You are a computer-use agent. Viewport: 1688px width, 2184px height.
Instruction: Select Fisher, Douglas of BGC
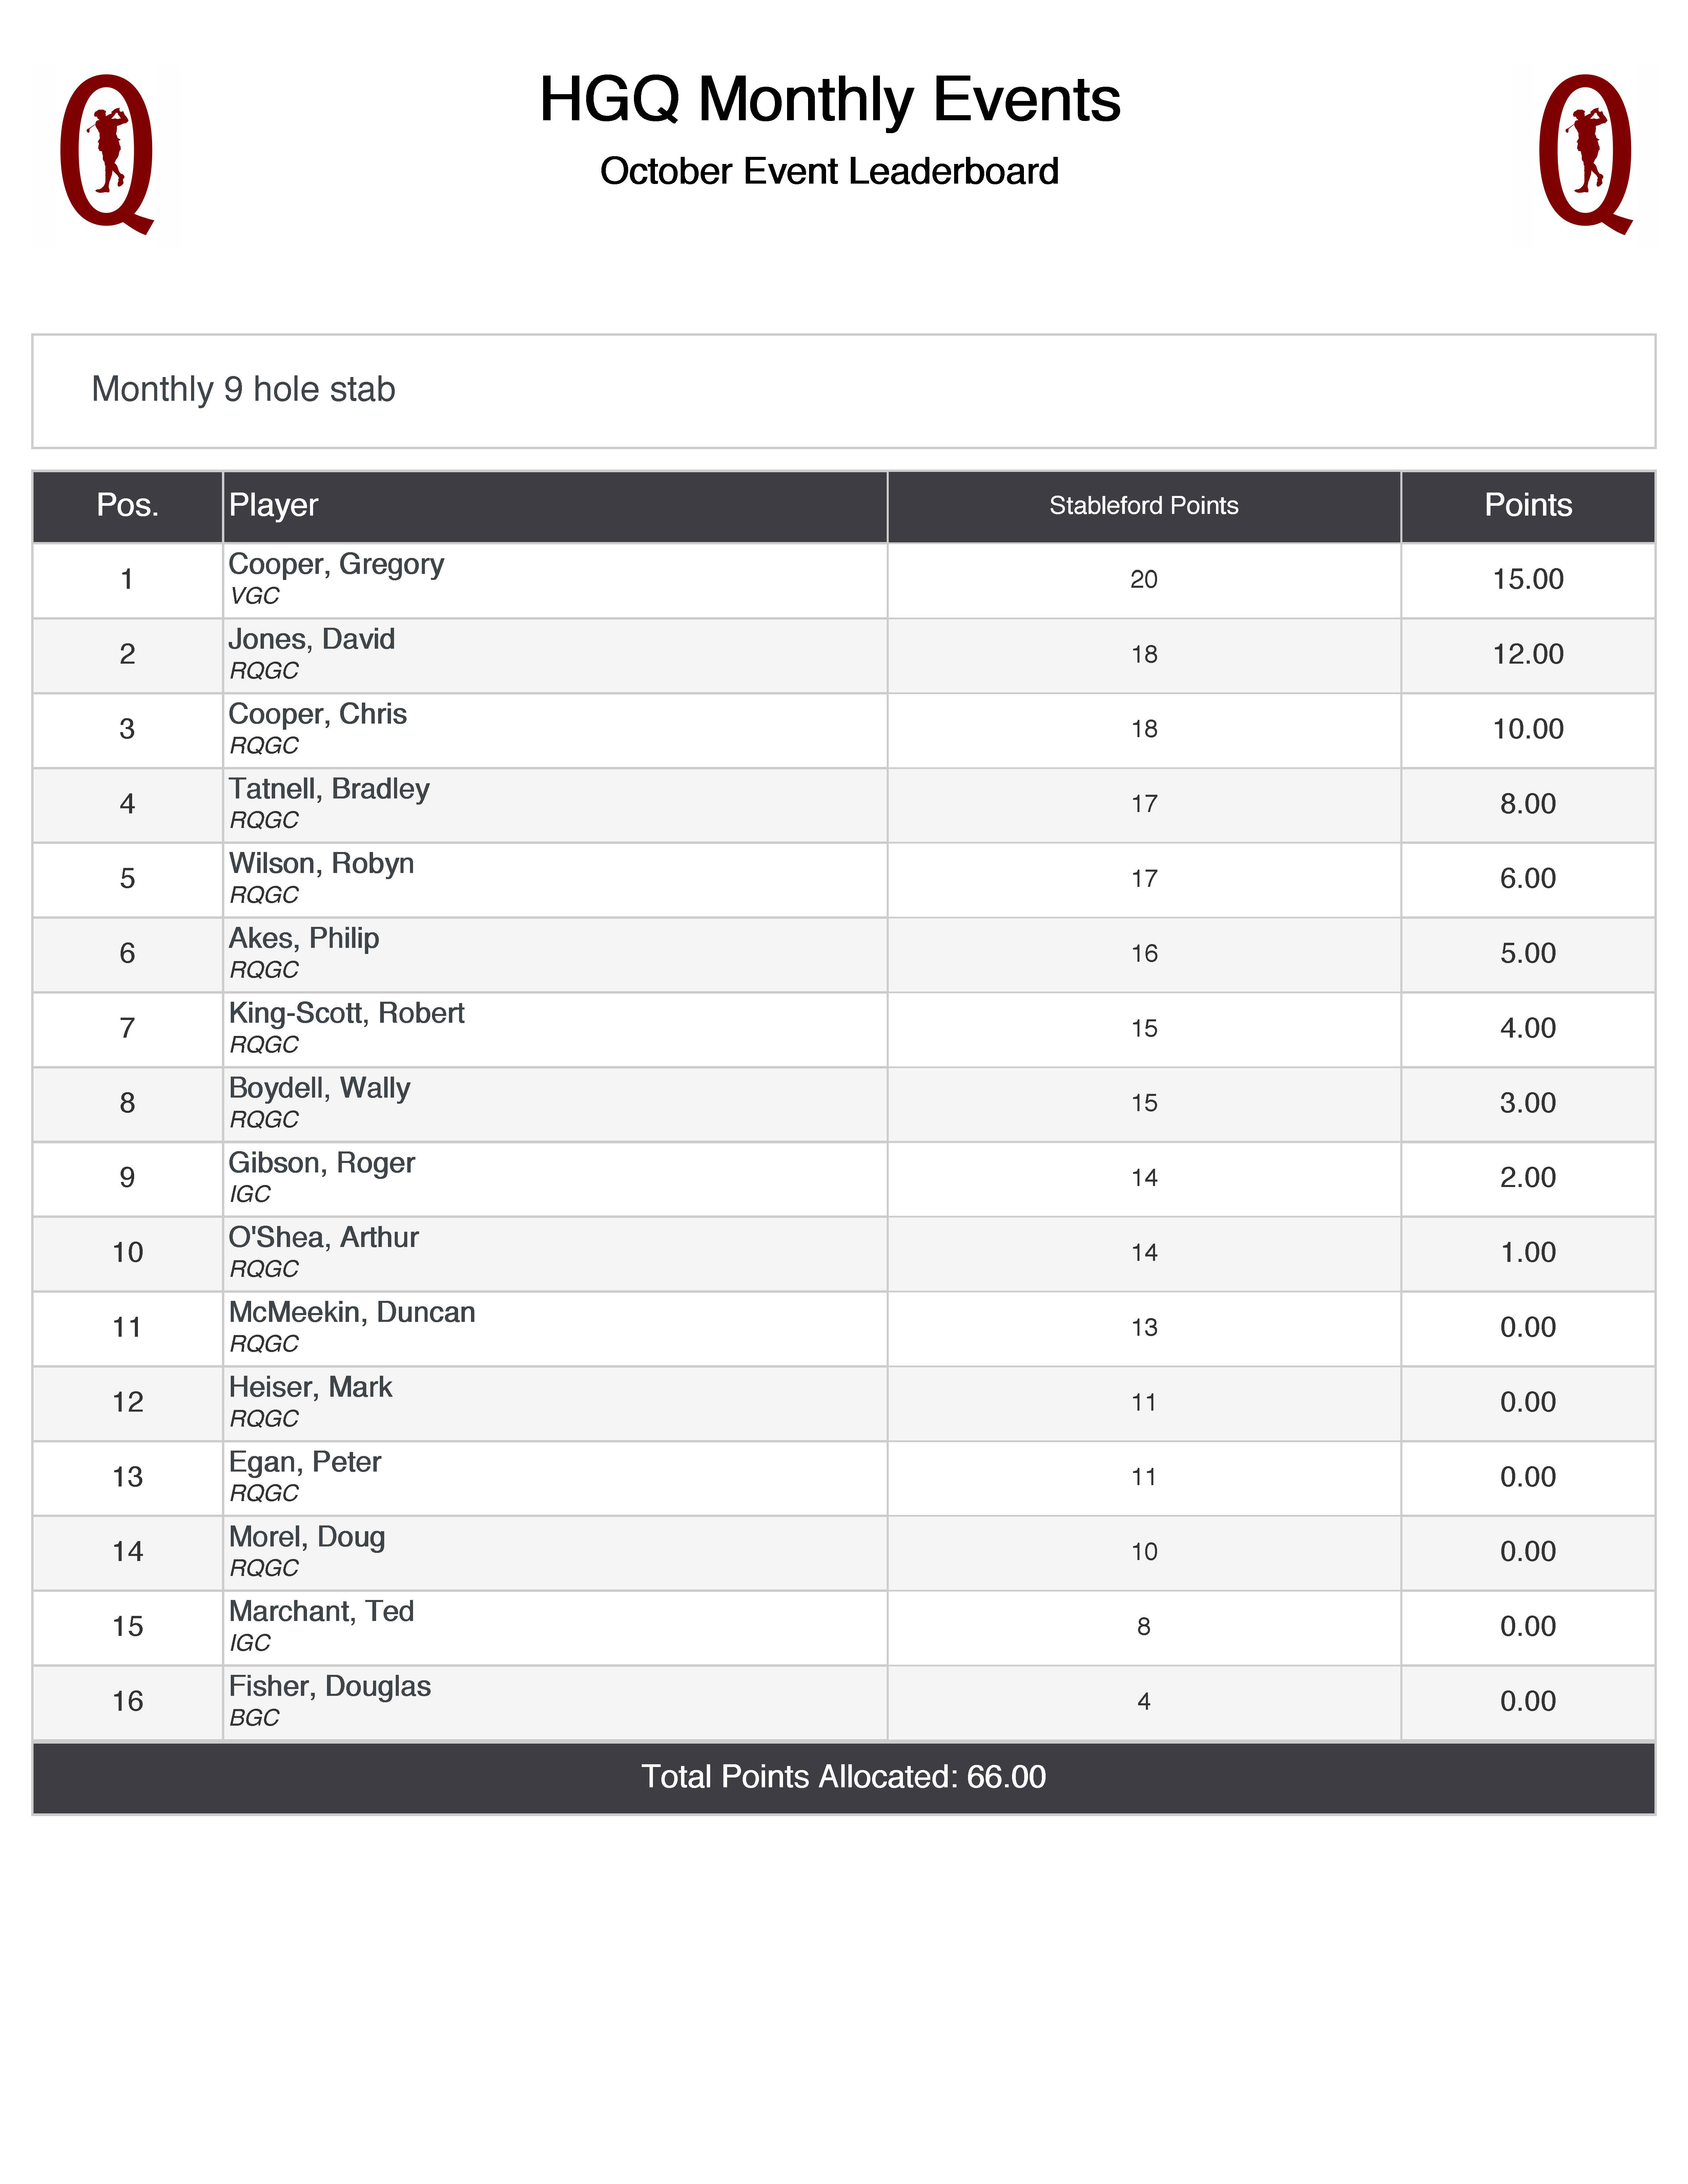point(329,1687)
